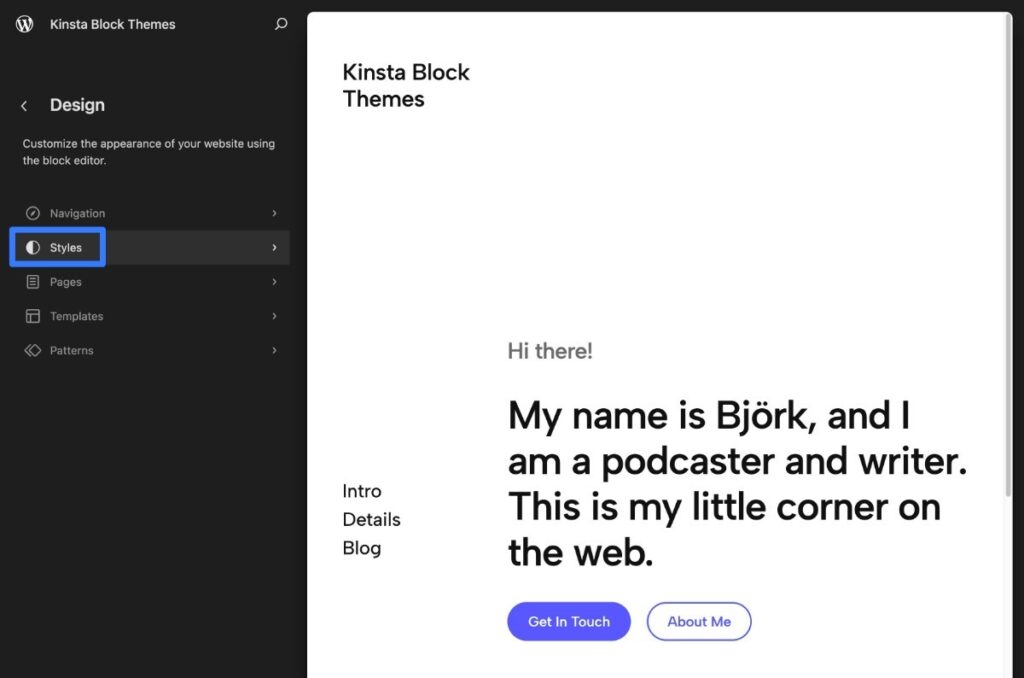The image size is (1024, 678).
Task: Click the Kinsta Block Themes site title
Action: [x=111, y=24]
